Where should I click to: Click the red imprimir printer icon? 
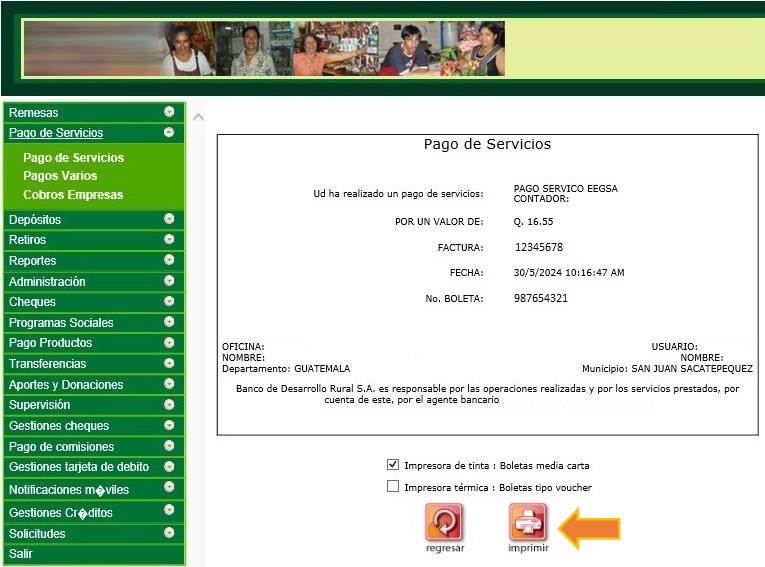tap(528, 523)
